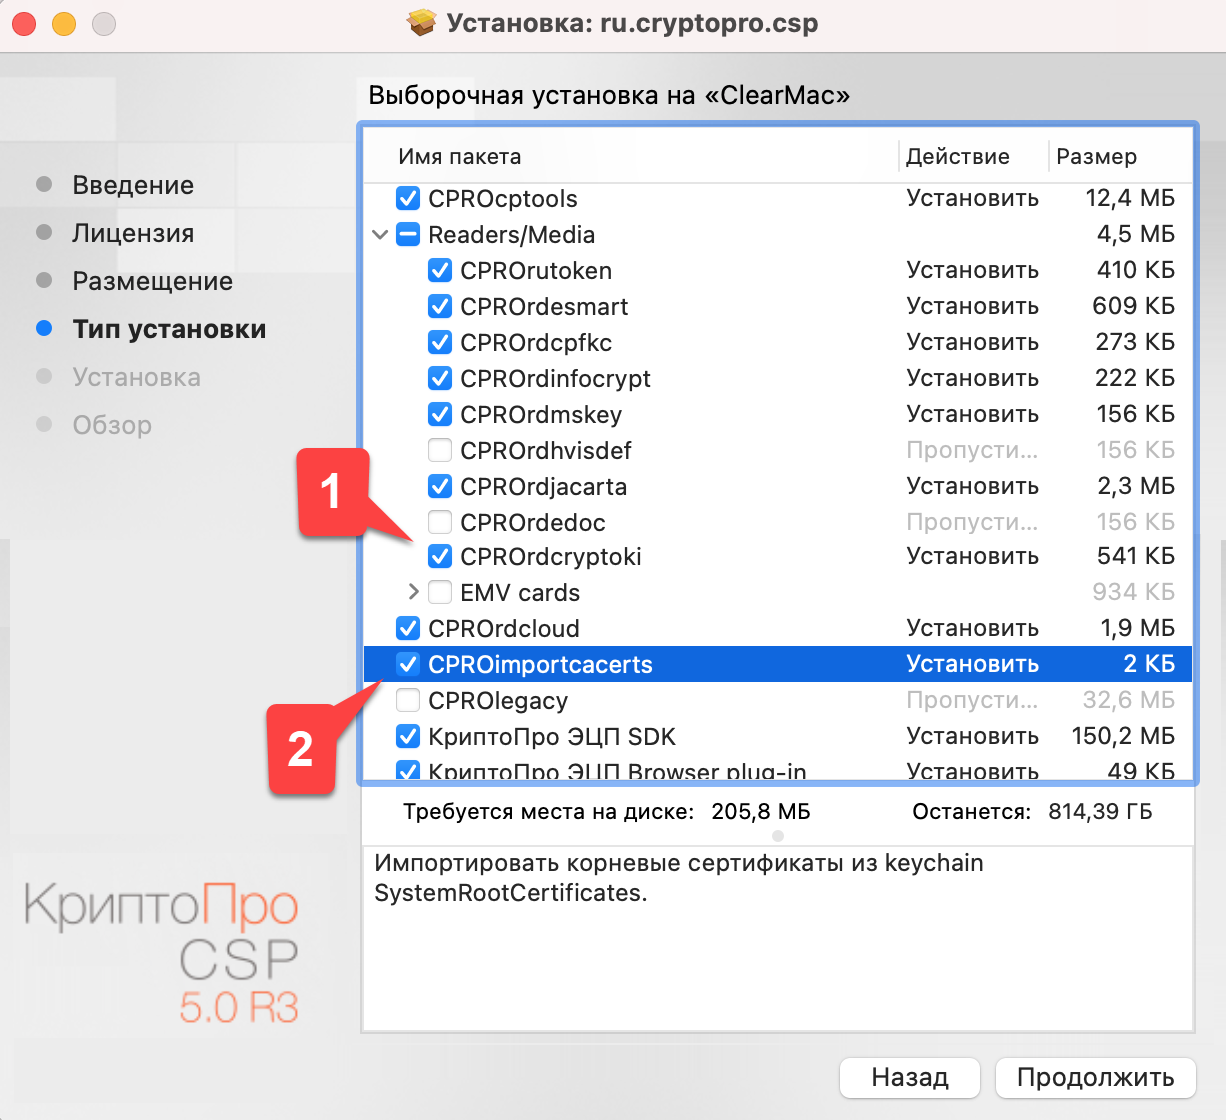Uncheck the CPROrdcpfkc checkbox

440,342
